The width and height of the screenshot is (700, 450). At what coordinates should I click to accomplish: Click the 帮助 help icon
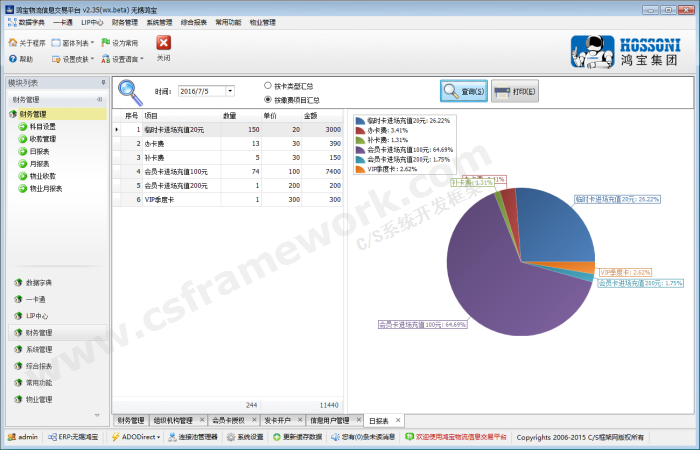pos(12,59)
